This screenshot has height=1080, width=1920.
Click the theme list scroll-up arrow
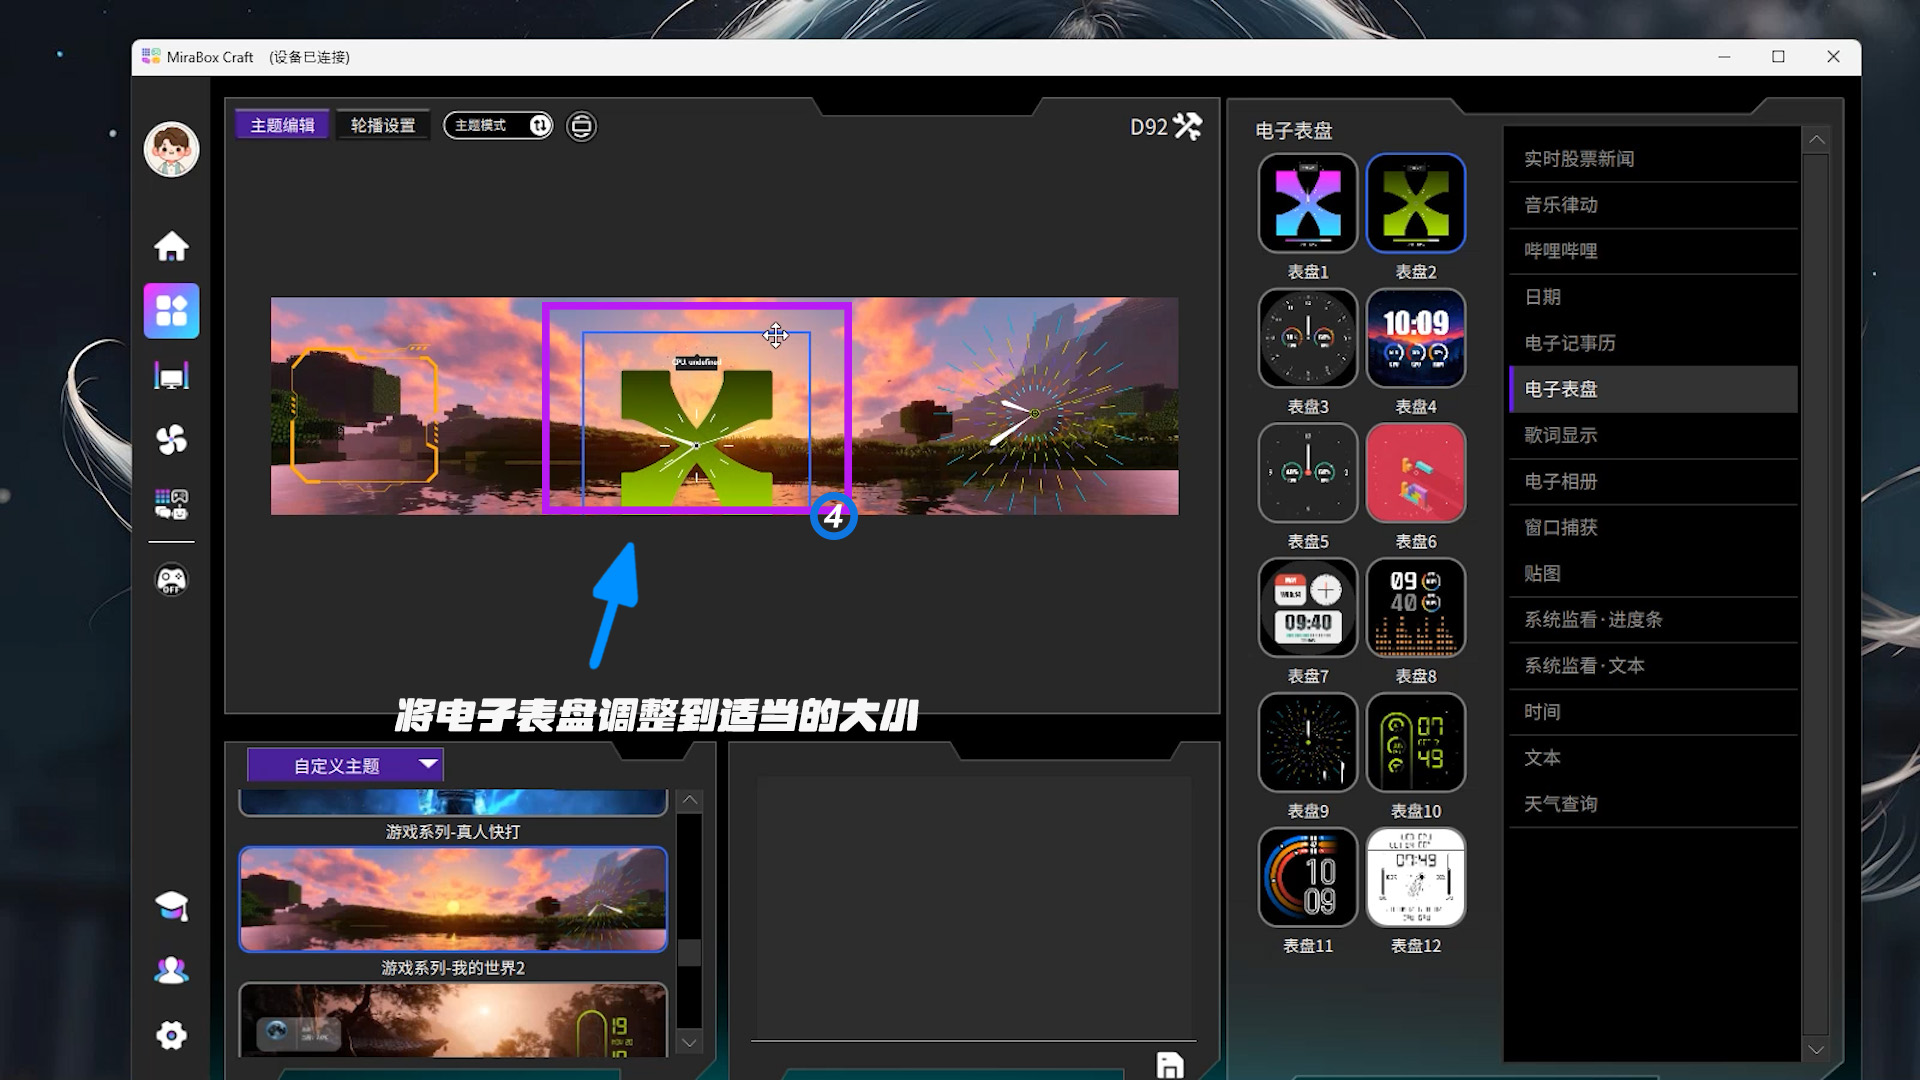click(689, 800)
